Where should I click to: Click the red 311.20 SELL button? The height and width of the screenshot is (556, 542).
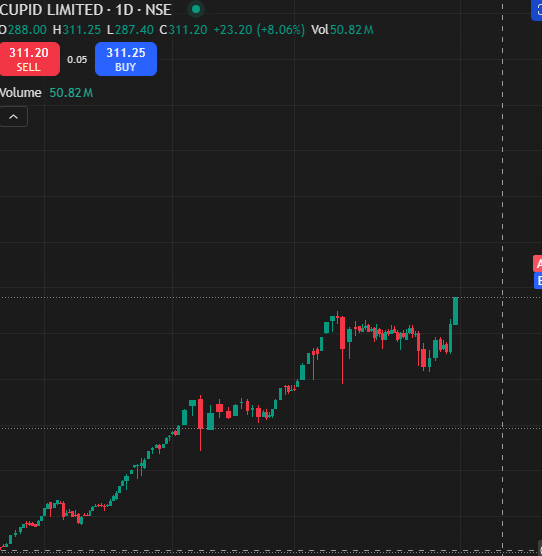(29, 59)
